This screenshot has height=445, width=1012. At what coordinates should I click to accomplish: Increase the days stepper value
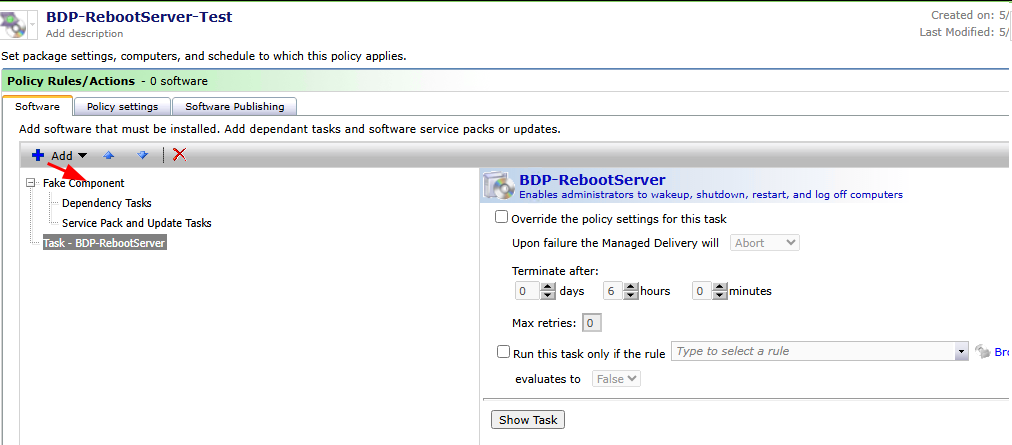(548, 287)
